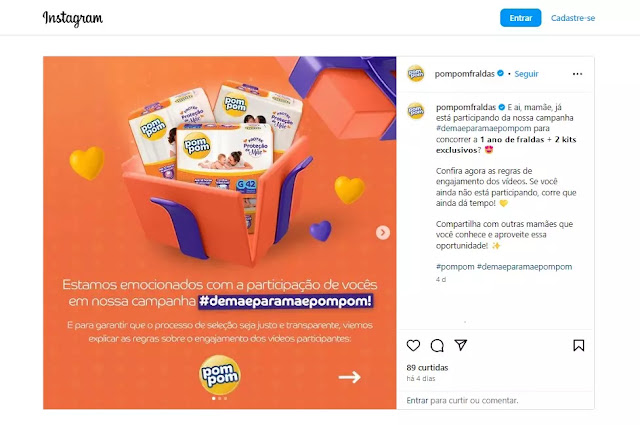
Task: Like the post with the heart icon
Action: point(413,345)
